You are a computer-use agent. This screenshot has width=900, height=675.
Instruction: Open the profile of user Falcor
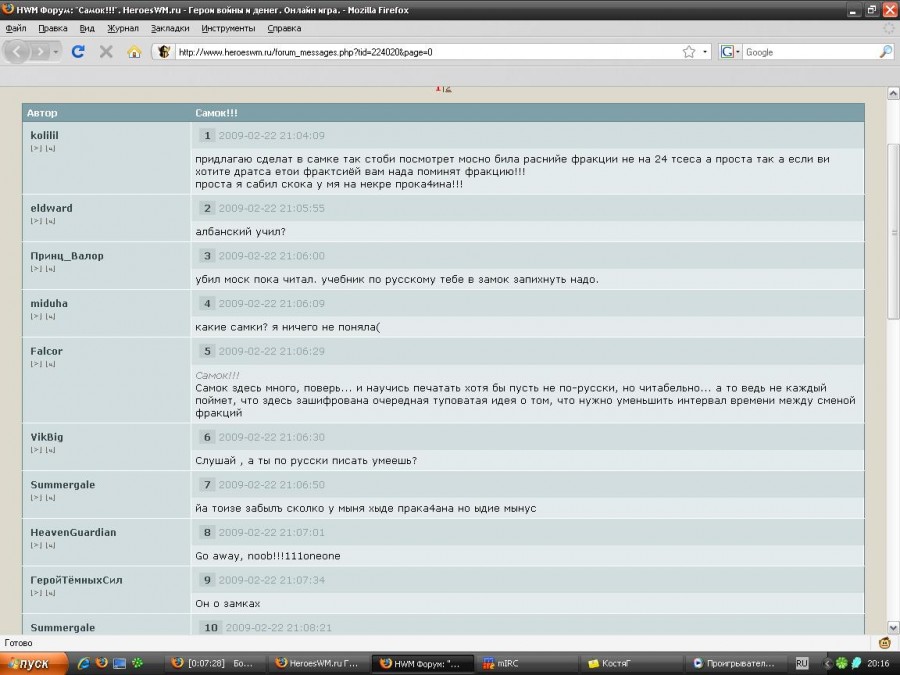tap(46, 351)
